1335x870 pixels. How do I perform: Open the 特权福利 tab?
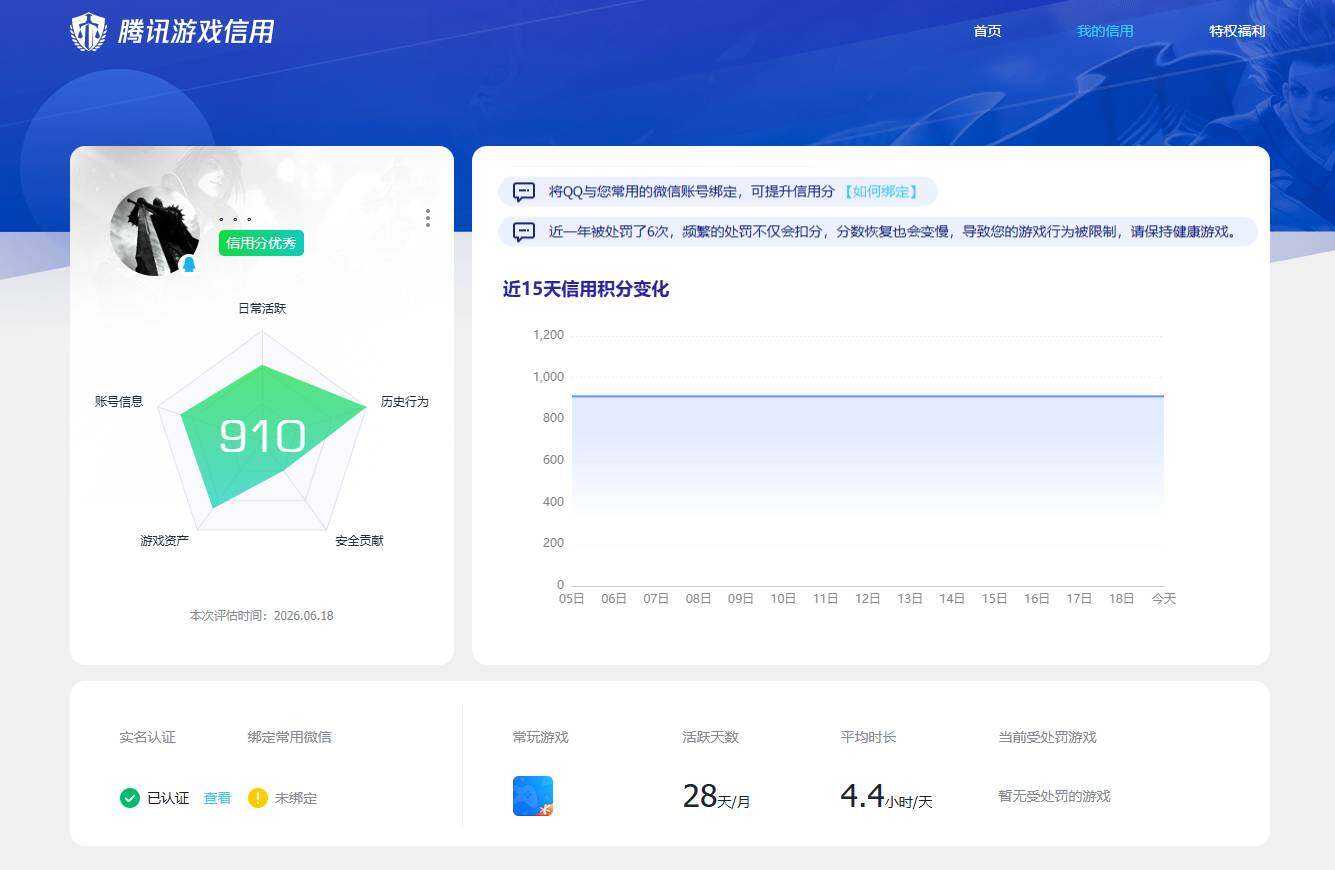pos(1237,31)
